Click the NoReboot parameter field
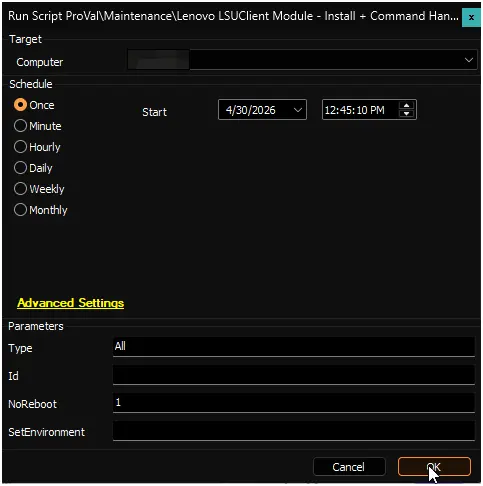This screenshot has height=486, width=483. click(x=294, y=403)
